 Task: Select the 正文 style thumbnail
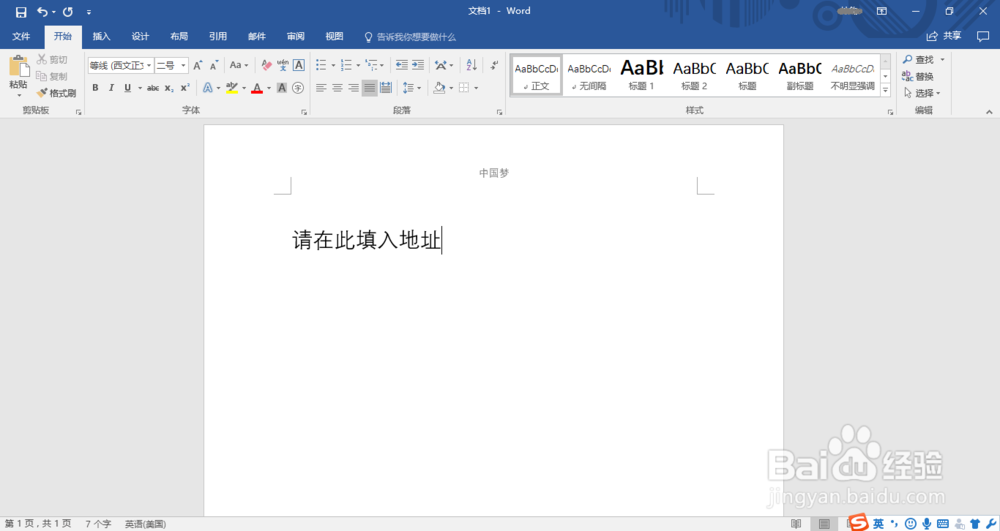coord(536,75)
